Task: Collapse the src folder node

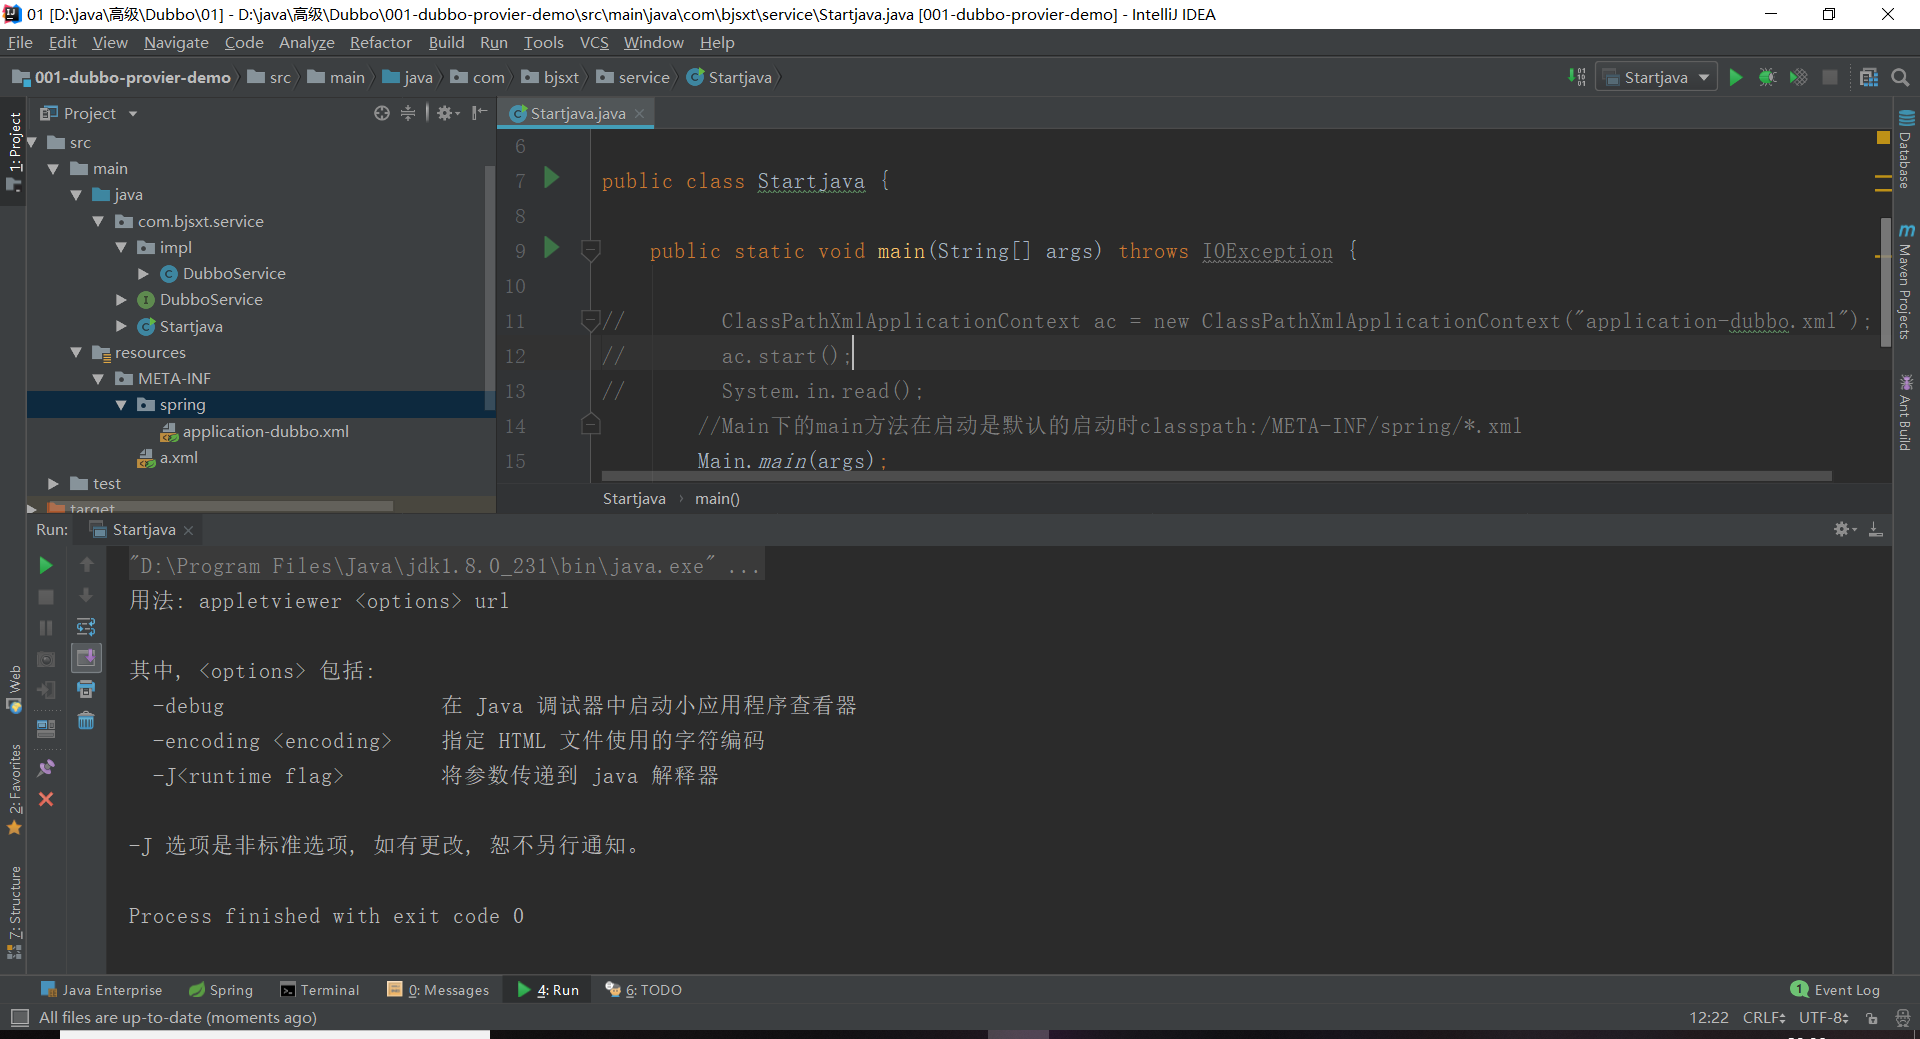Action: click(x=32, y=142)
